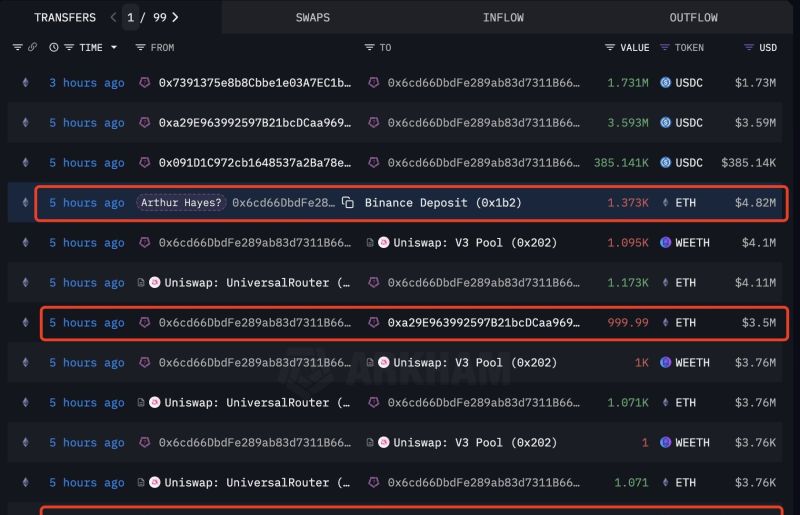The height and width of the screenshot is (515, 800).
Task: Open Uniswap V3 Pool in 1.095K WEETH row
Action: [475, 242]
